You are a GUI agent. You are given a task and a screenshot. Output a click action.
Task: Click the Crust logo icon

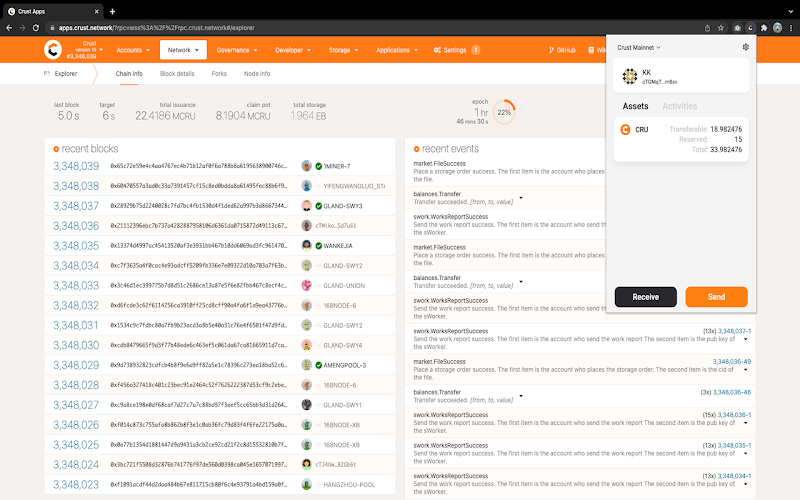[x=53, y=49]
